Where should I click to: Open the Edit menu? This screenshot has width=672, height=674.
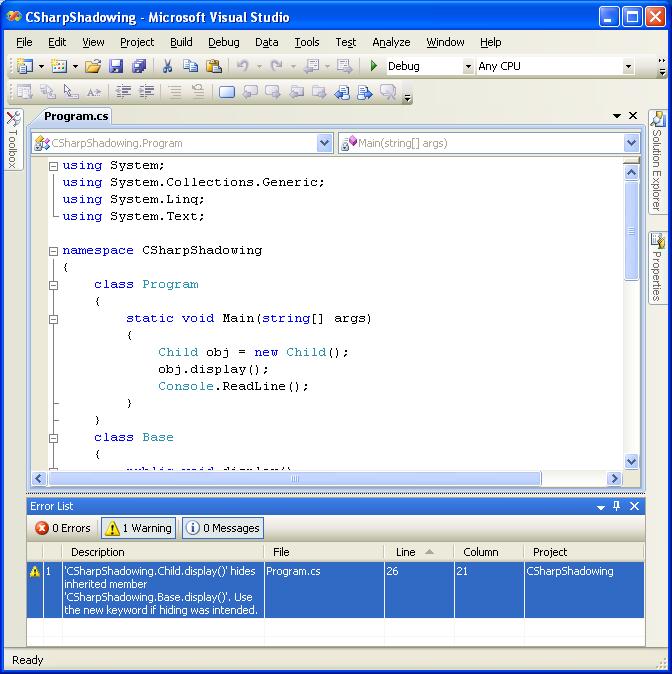point(57,42)
